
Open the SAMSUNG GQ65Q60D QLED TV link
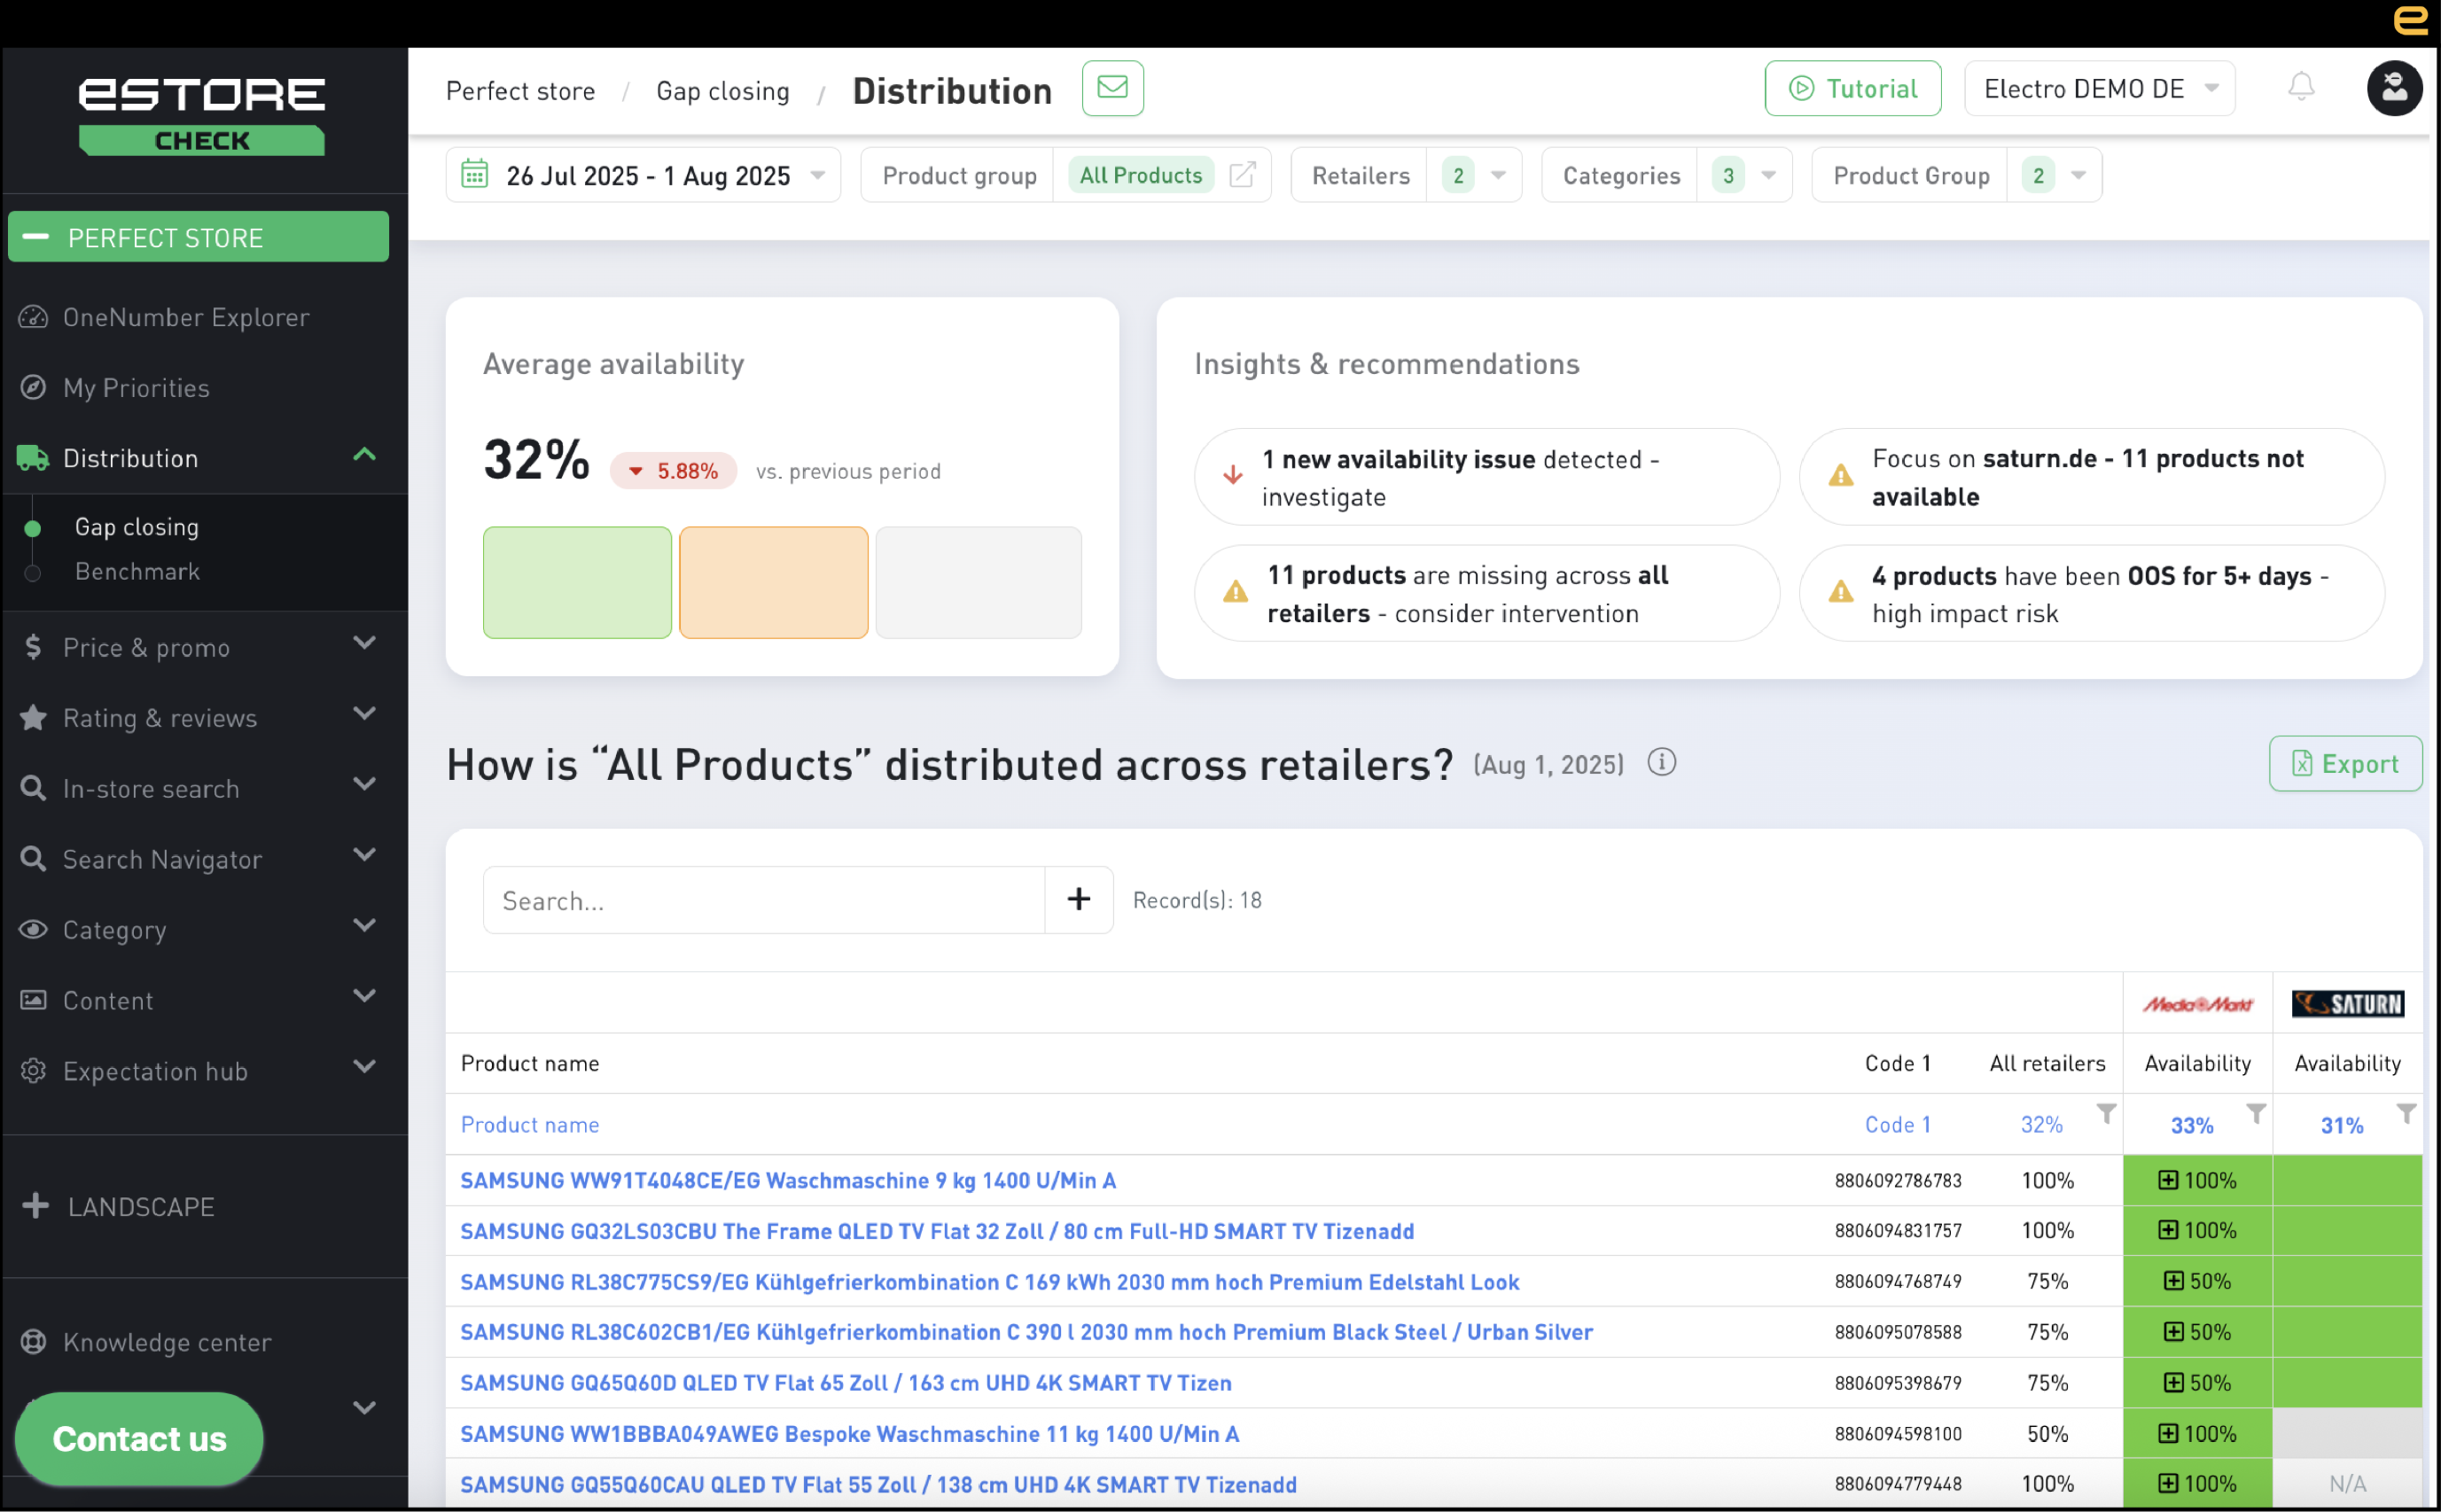click(845, 1383)
